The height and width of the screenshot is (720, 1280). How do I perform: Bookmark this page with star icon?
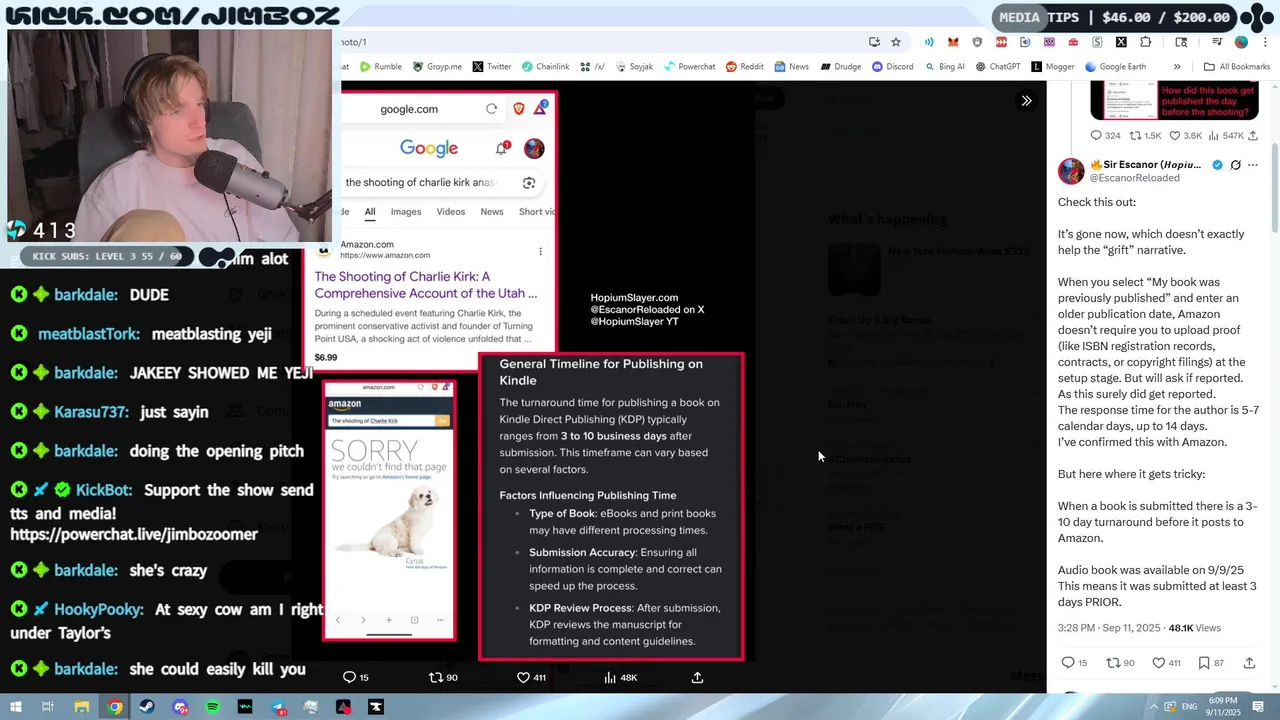[x=896, y=42]
